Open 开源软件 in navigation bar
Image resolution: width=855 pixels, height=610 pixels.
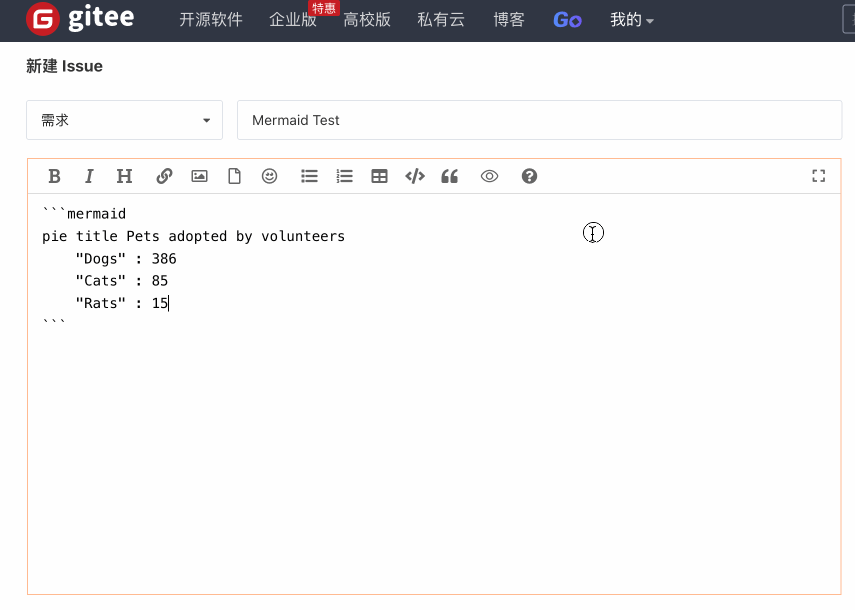tap(211, 20)
